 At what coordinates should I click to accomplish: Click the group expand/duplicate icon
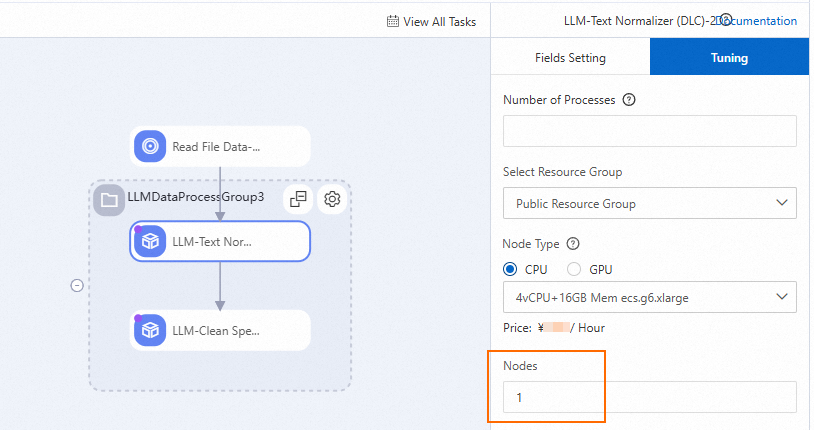point(298,198)
